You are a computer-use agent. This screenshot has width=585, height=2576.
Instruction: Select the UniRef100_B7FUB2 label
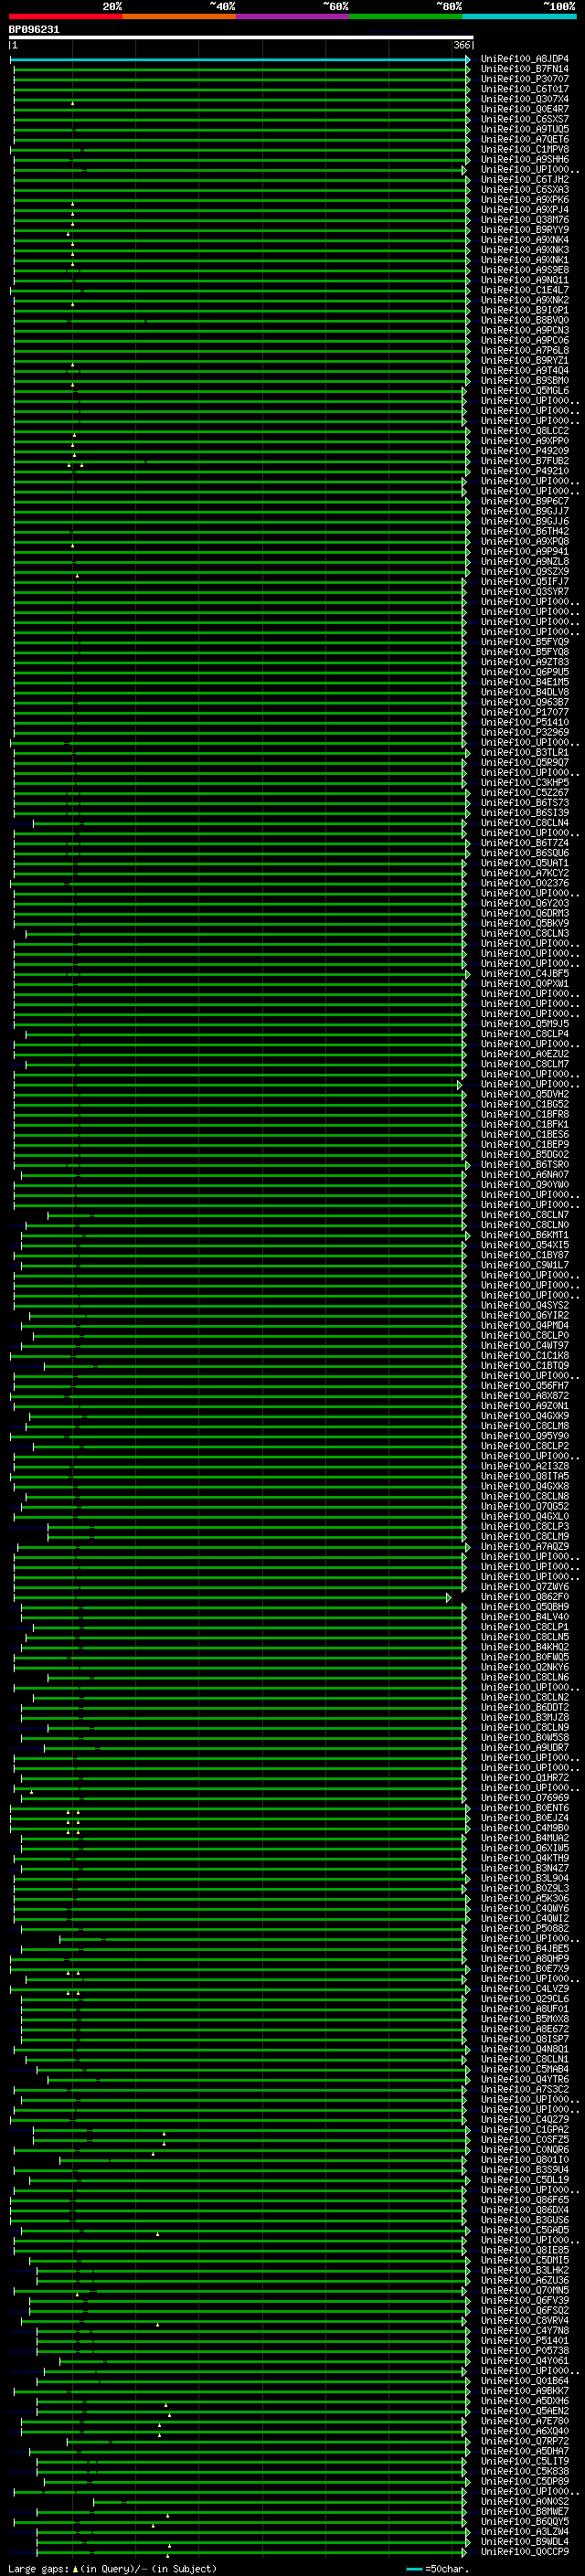(x=524, y=461)
